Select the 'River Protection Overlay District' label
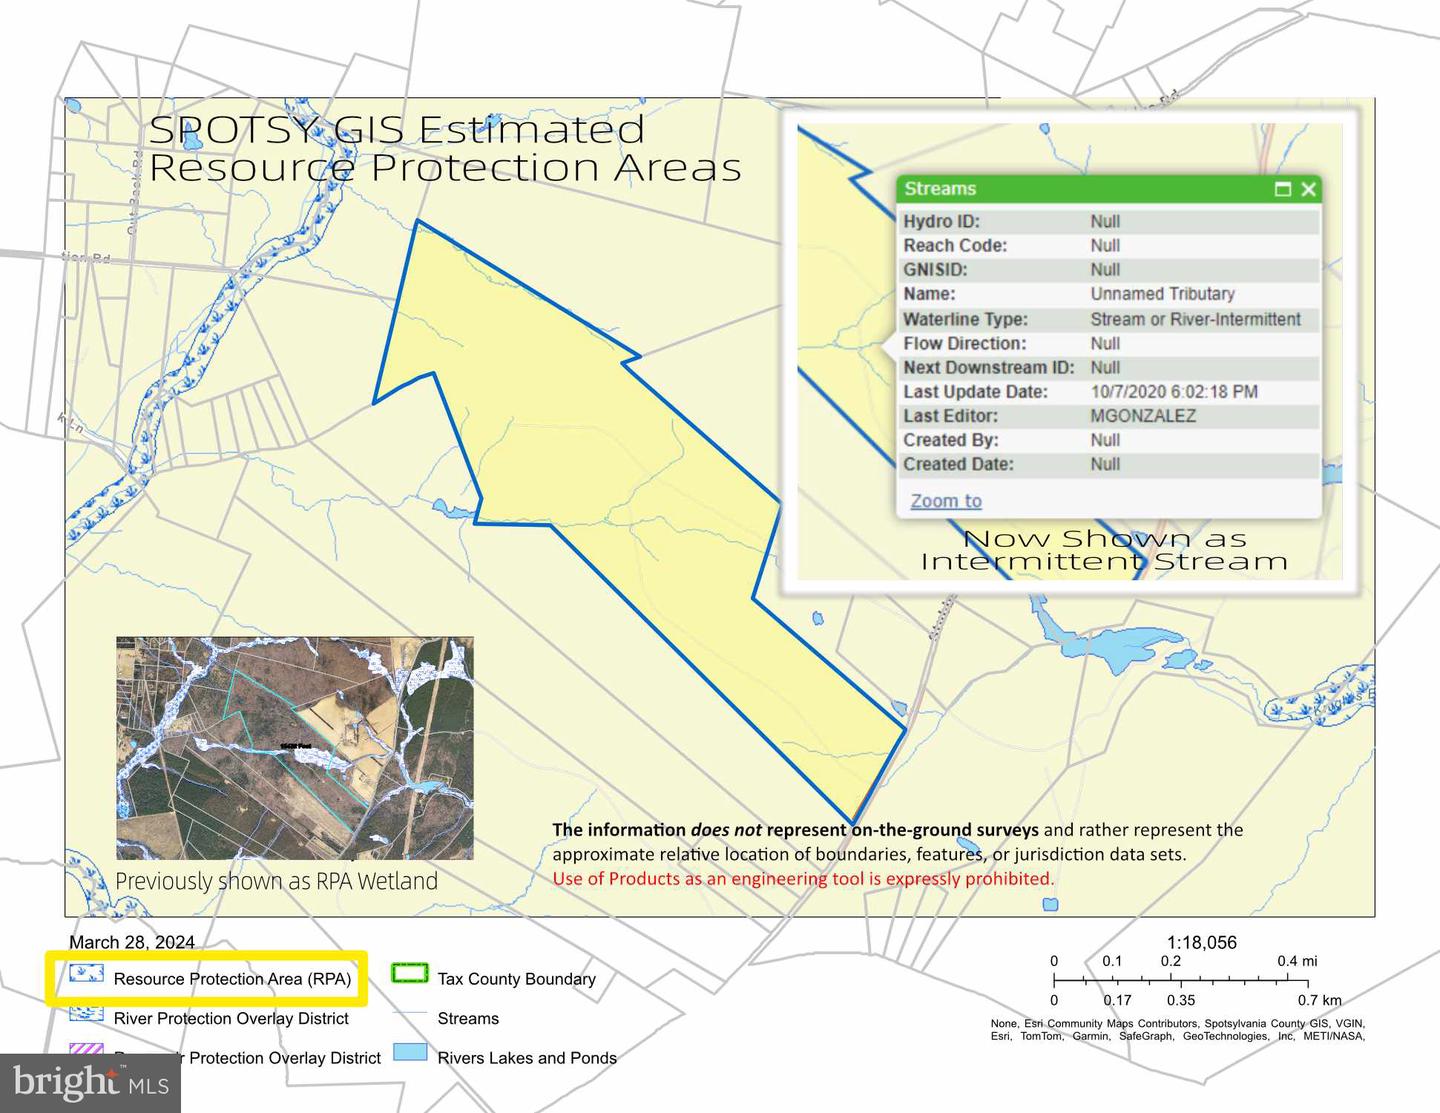 [x=231, y=1018]
